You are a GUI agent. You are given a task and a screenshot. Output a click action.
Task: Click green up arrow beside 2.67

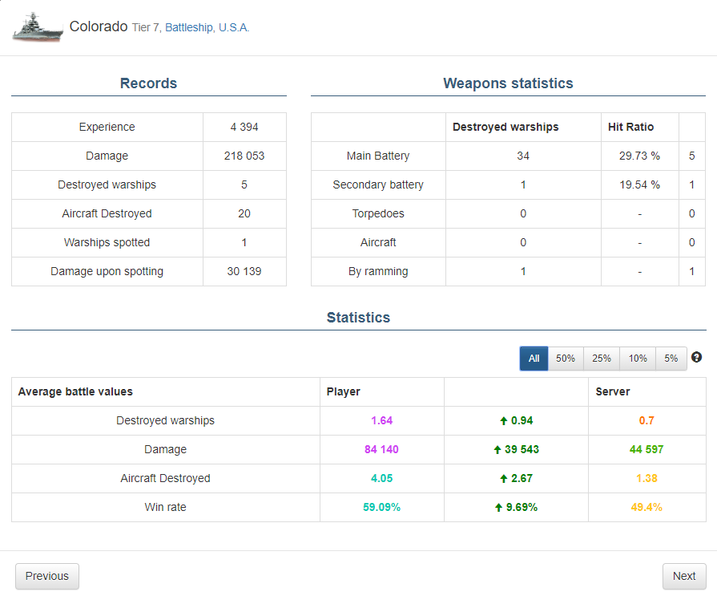click(502, 479)
